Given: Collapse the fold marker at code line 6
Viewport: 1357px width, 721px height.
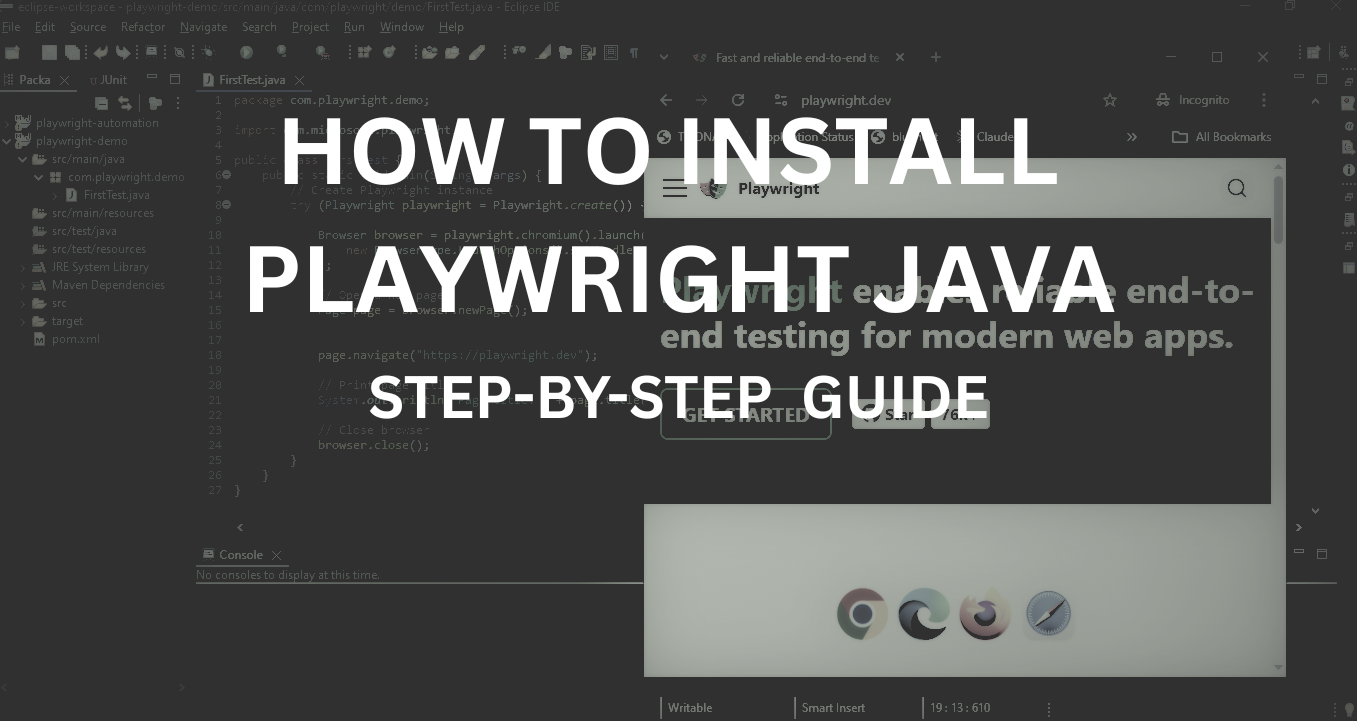Looking at the screenshot, I should pyautogui.click(x=226, y=175).
